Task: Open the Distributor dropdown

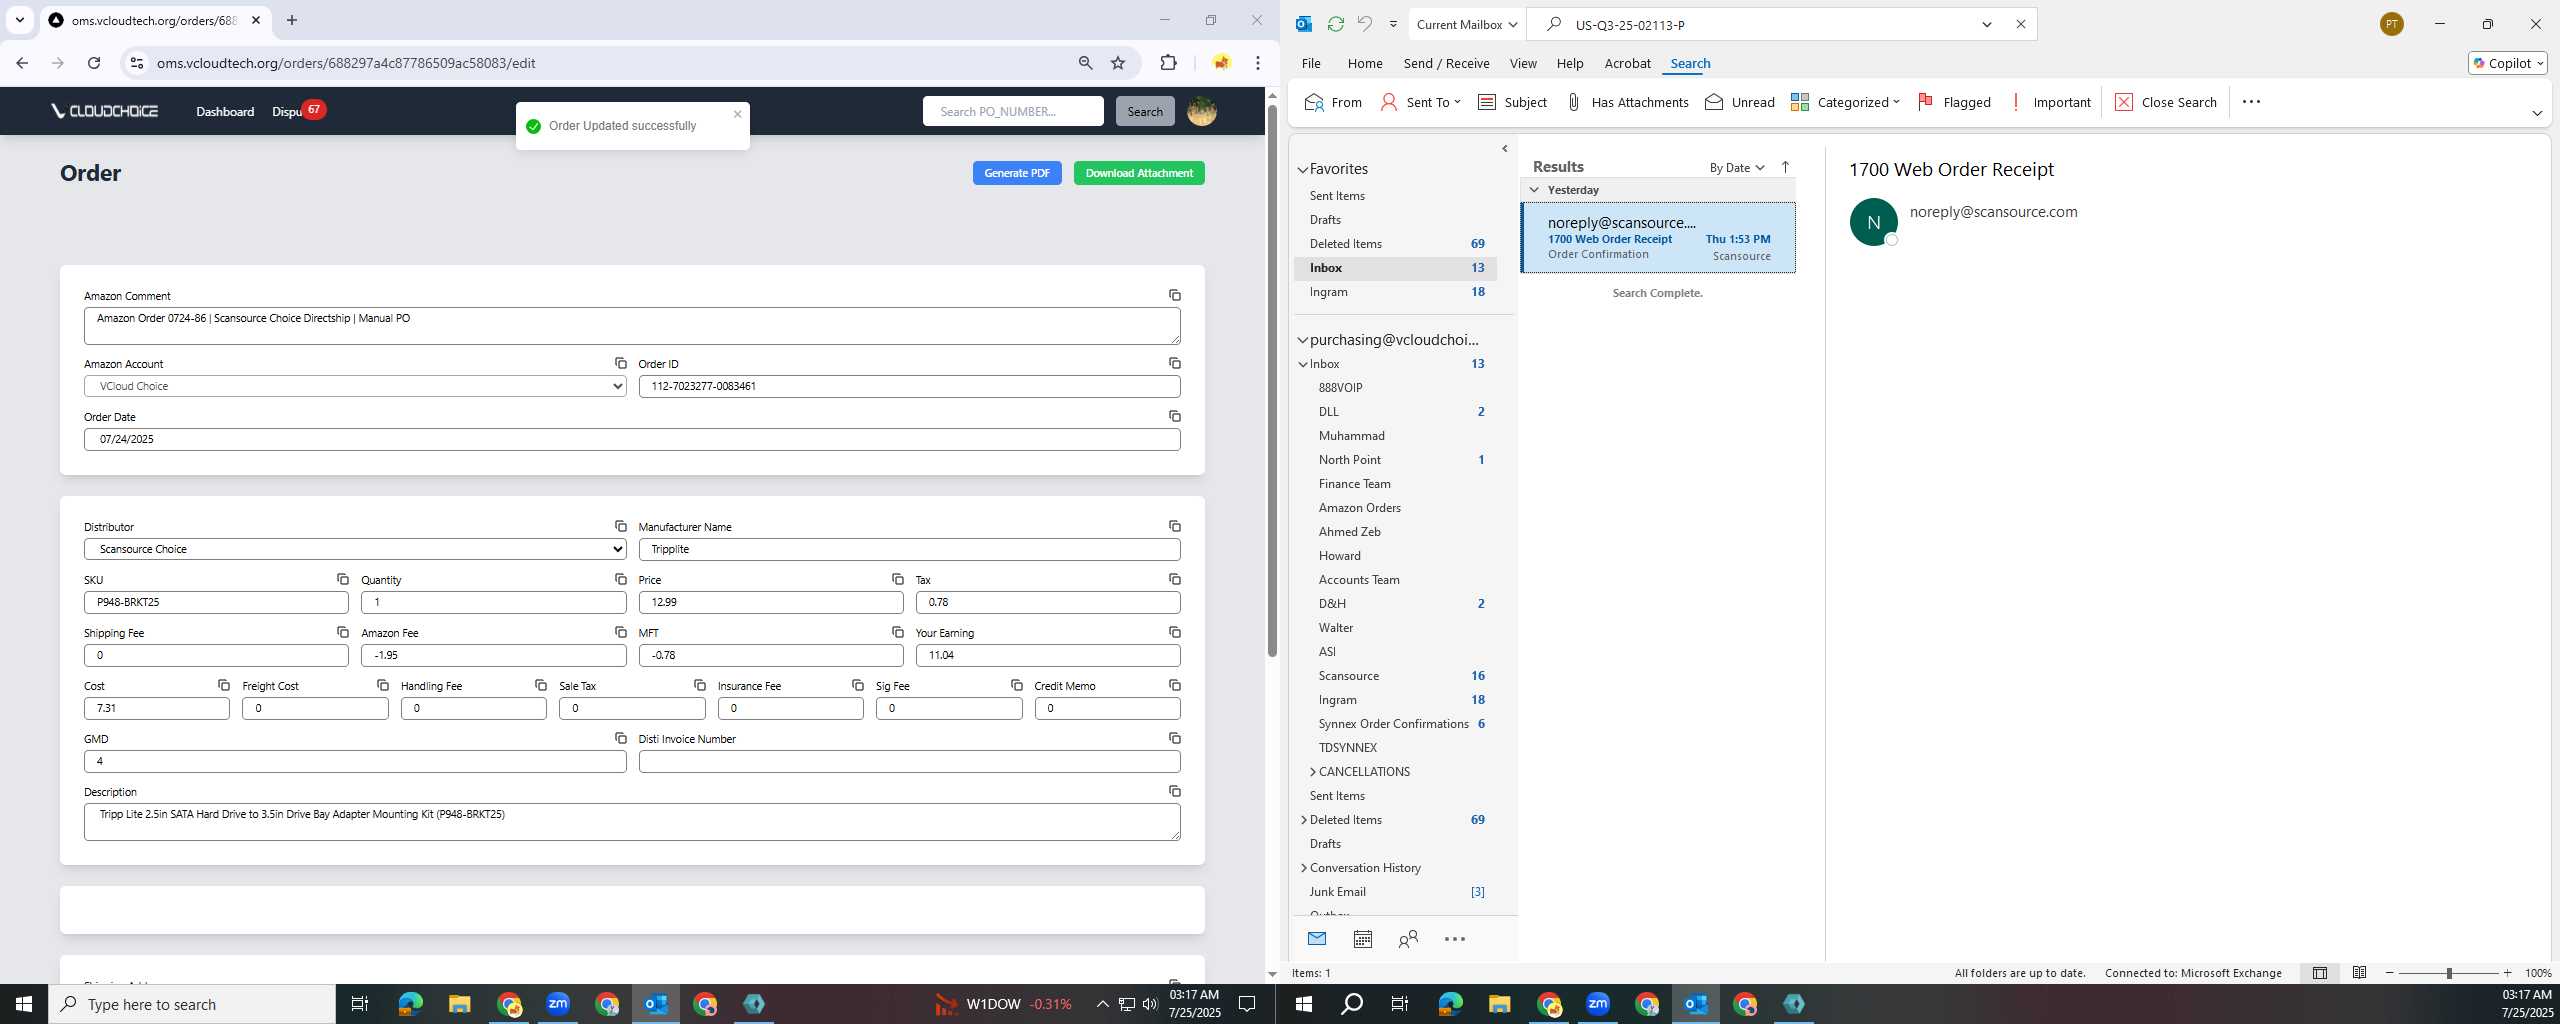Action: coord(355,549)
